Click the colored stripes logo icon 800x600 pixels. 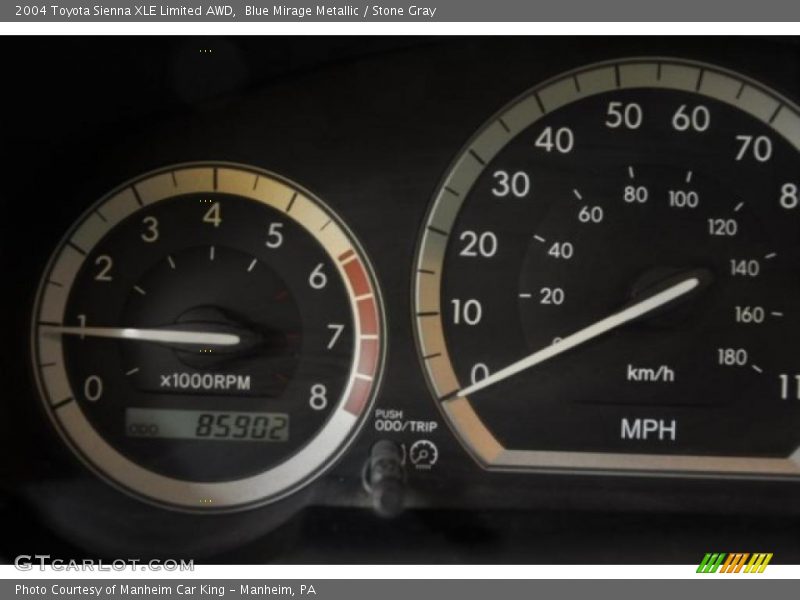click(x=735, y=563)
